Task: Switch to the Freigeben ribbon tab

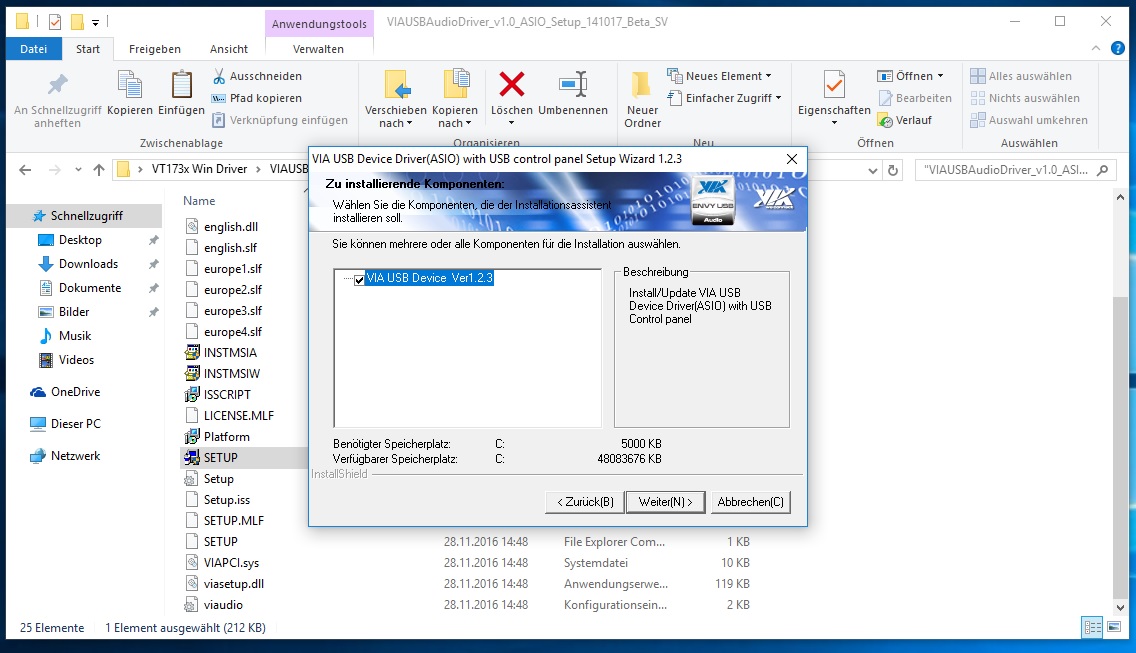Action: (x=154, y=49)
